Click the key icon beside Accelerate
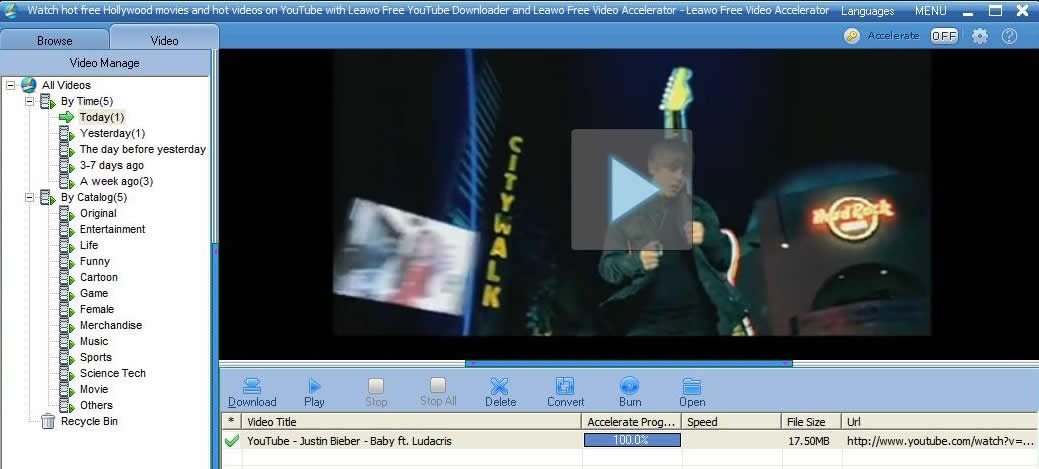This screenshot has width=1039, height=469. pyautogui.click(x=852, y=36)
